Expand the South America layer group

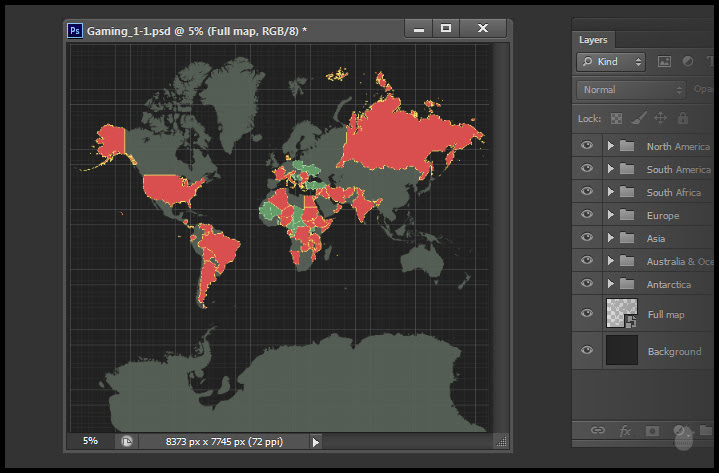click(610, 169)
